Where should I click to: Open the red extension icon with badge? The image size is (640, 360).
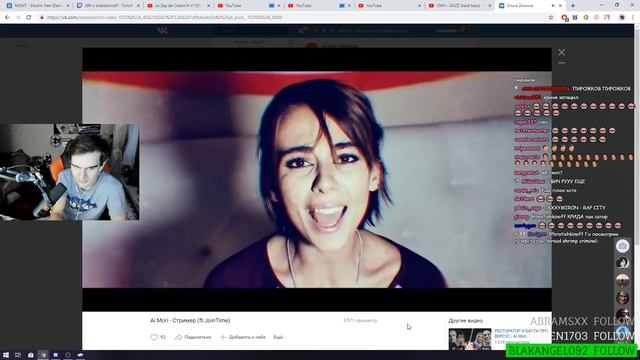[x=565, y=18]
